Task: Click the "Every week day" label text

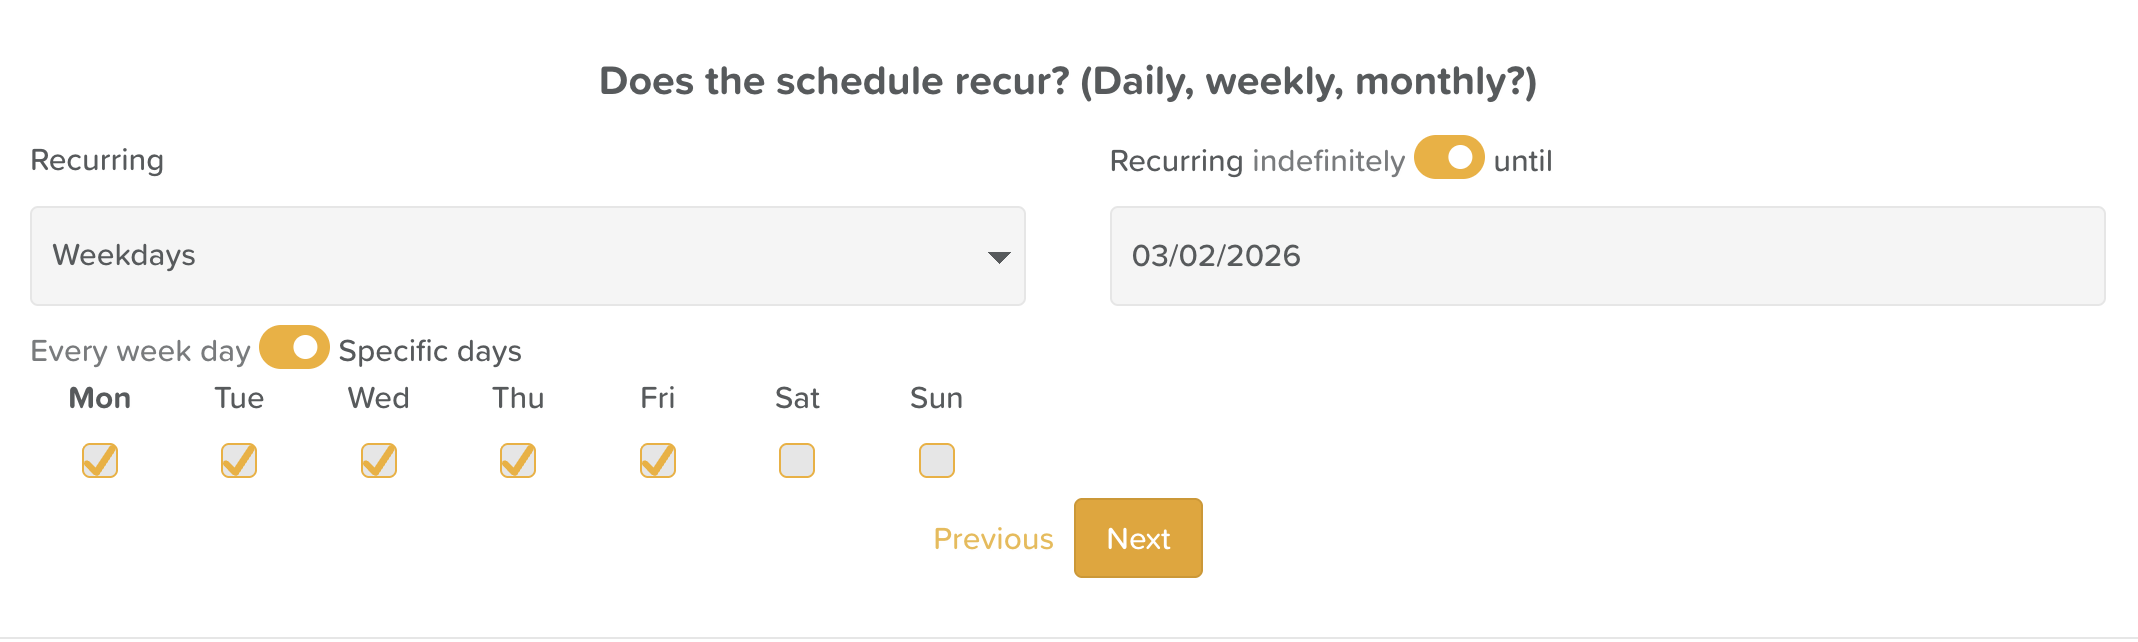Action: pos(140,351)
